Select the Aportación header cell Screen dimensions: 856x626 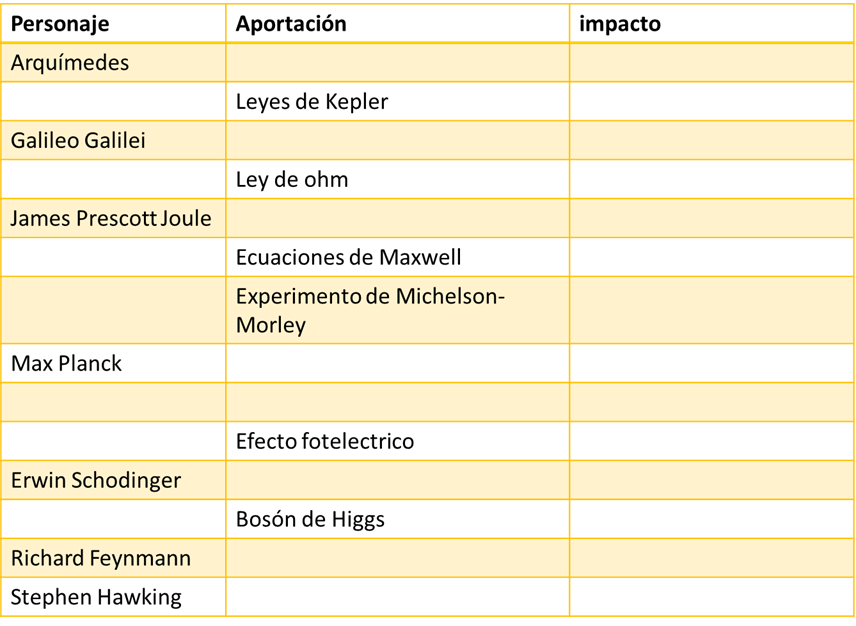291,24
